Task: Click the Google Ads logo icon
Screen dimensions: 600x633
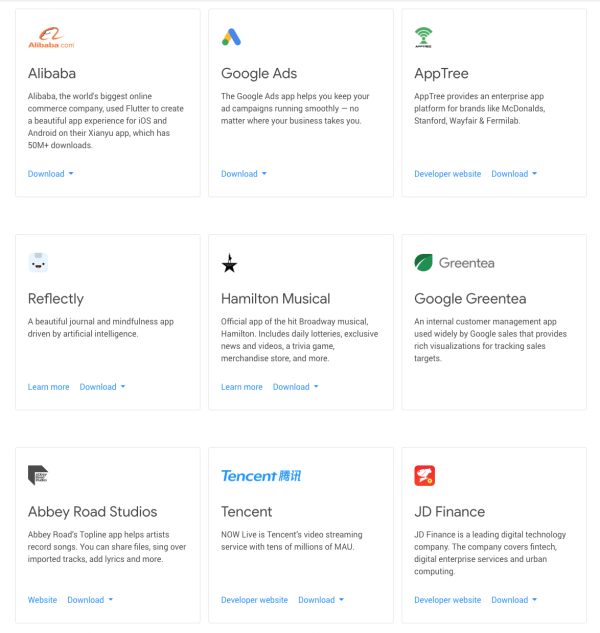Action: tap(231, 37)
